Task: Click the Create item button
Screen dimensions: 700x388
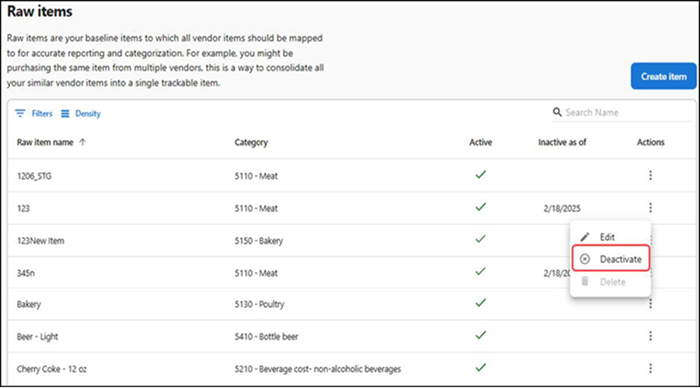Action: point(663,76)
